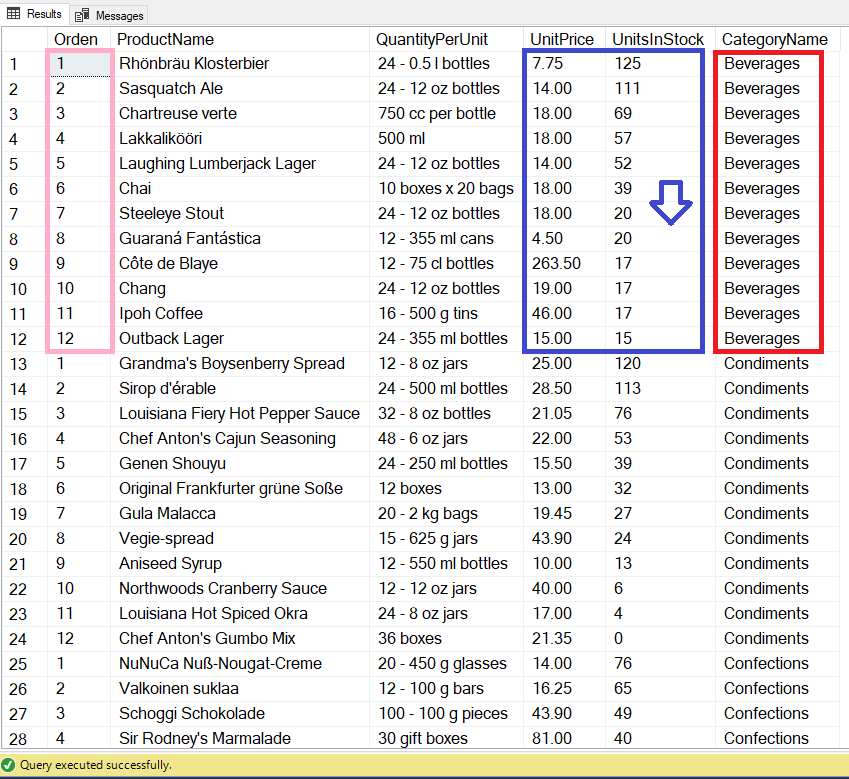Click the Chai product name cell
Image resolution: width=849 pixels, height=779 pixels.
240,188
